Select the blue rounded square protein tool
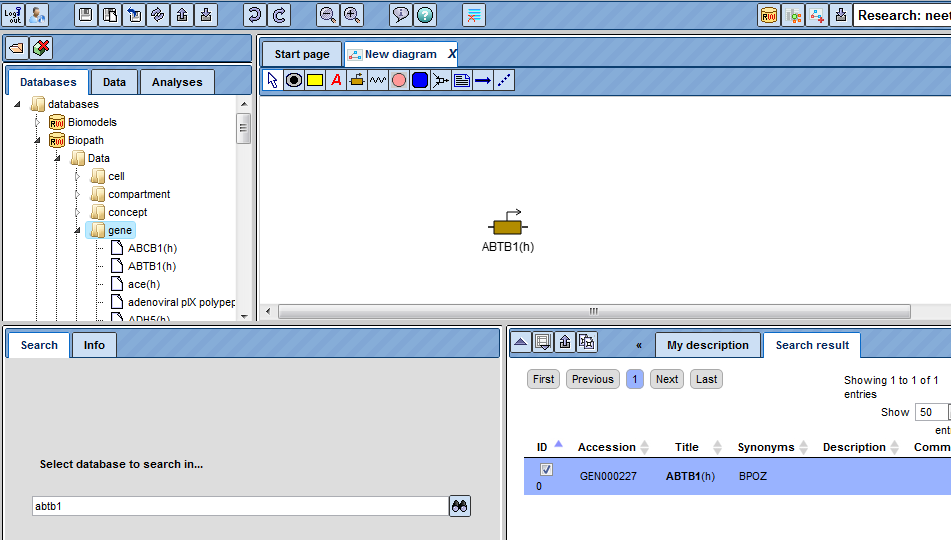This screenshot has width=951, height=540. [x=420, y=80]
